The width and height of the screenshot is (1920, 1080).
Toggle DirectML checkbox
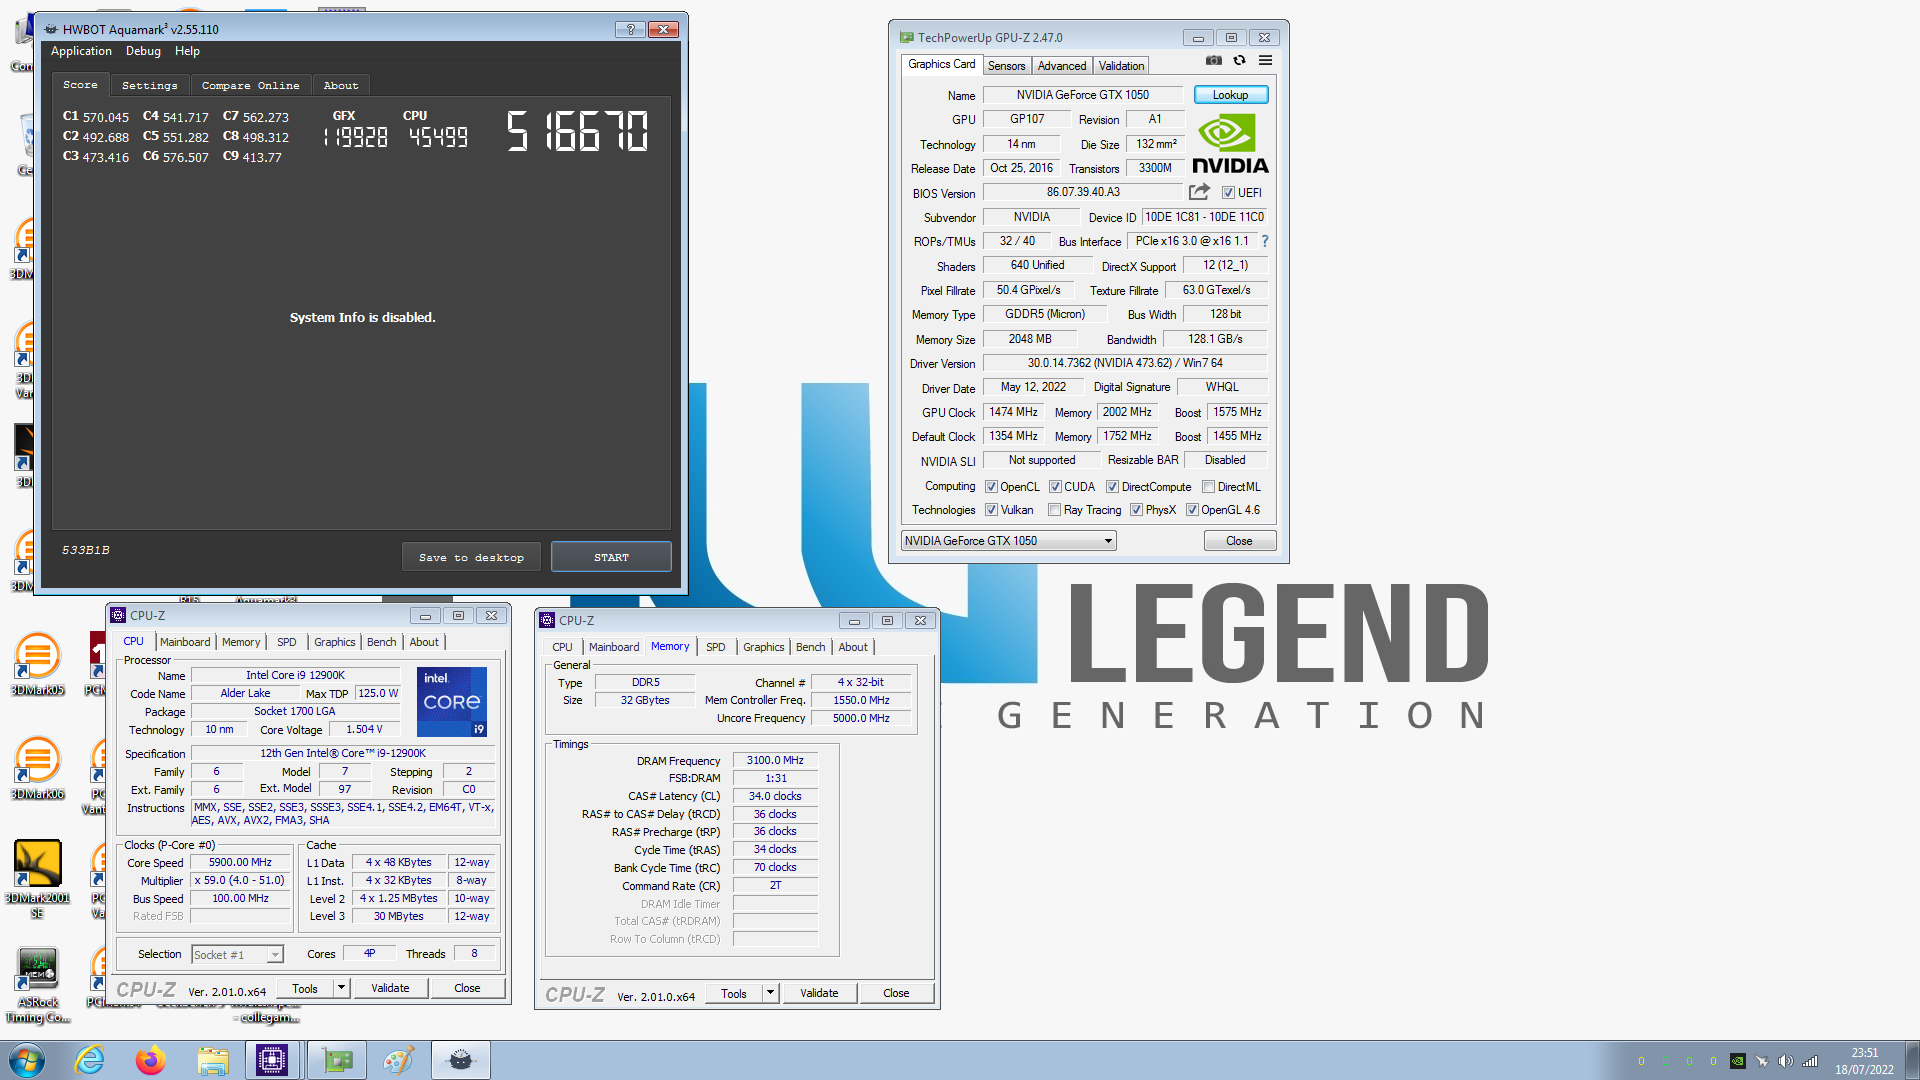coord(1208,487)
